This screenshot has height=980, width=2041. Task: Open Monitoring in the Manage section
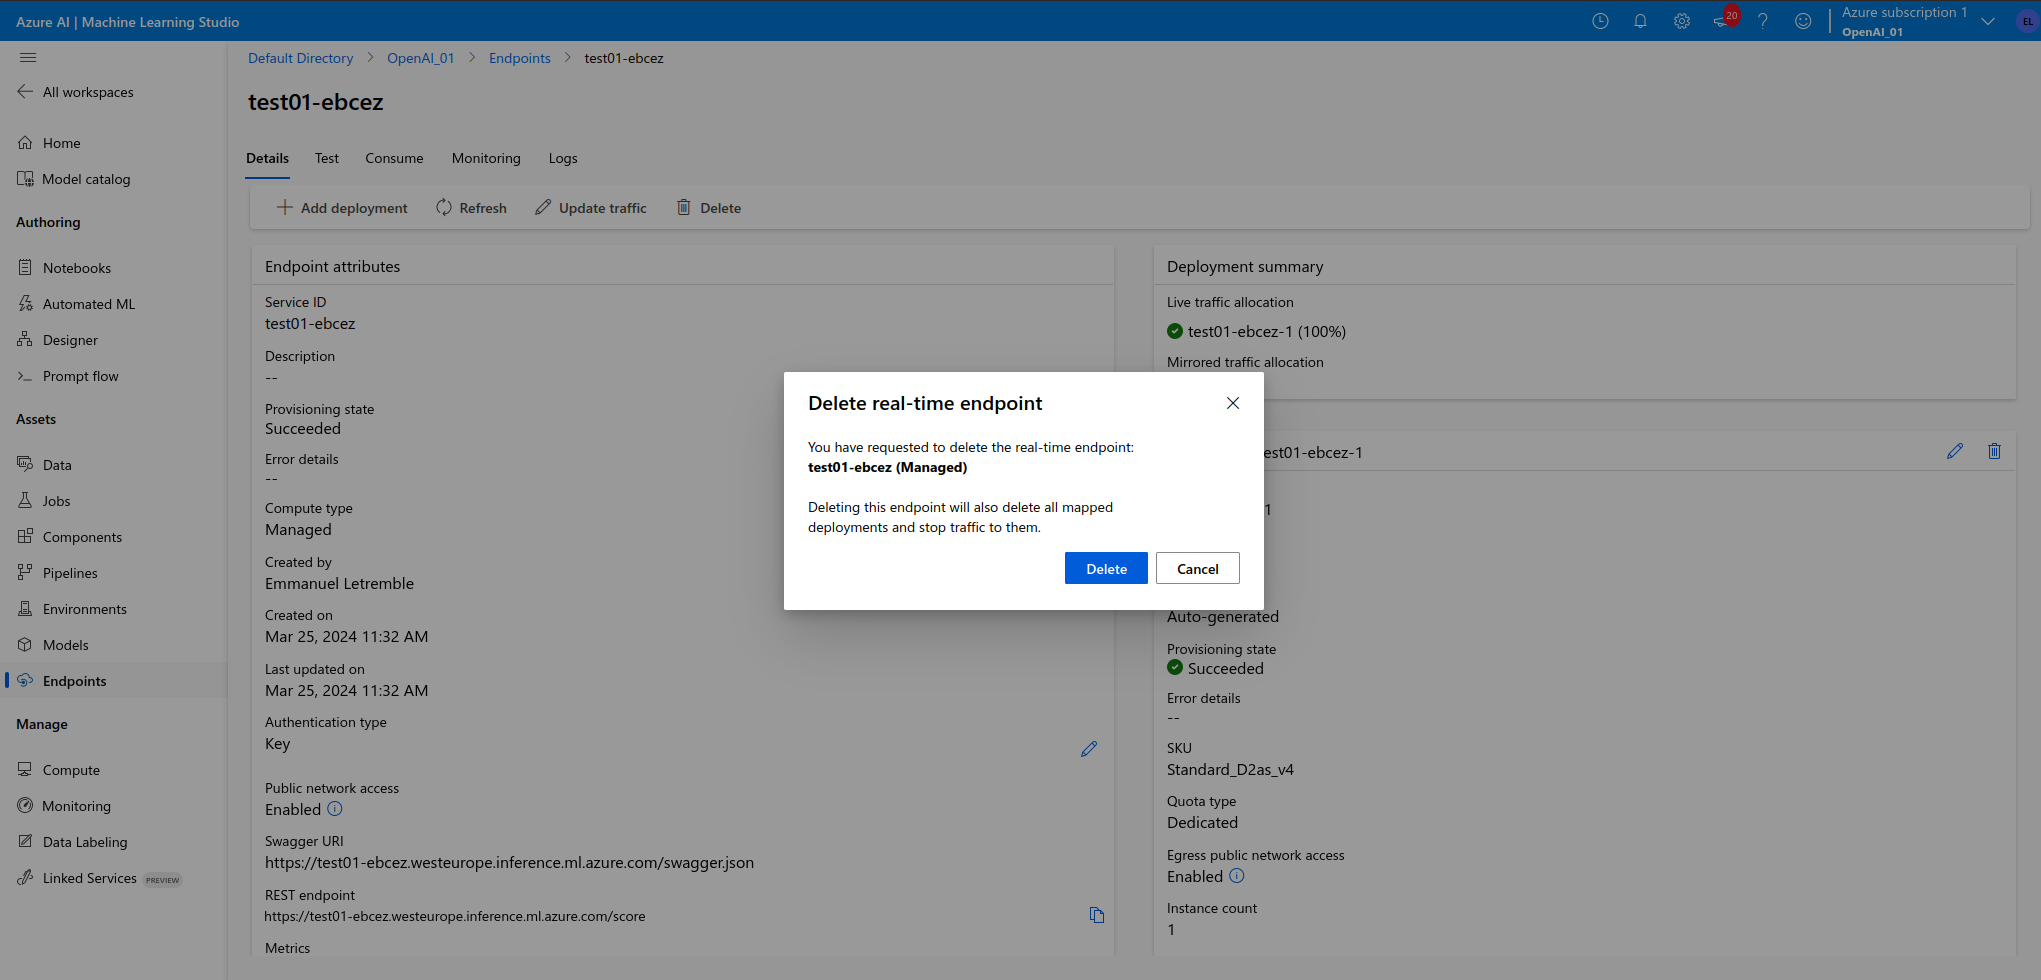(64, 806)
